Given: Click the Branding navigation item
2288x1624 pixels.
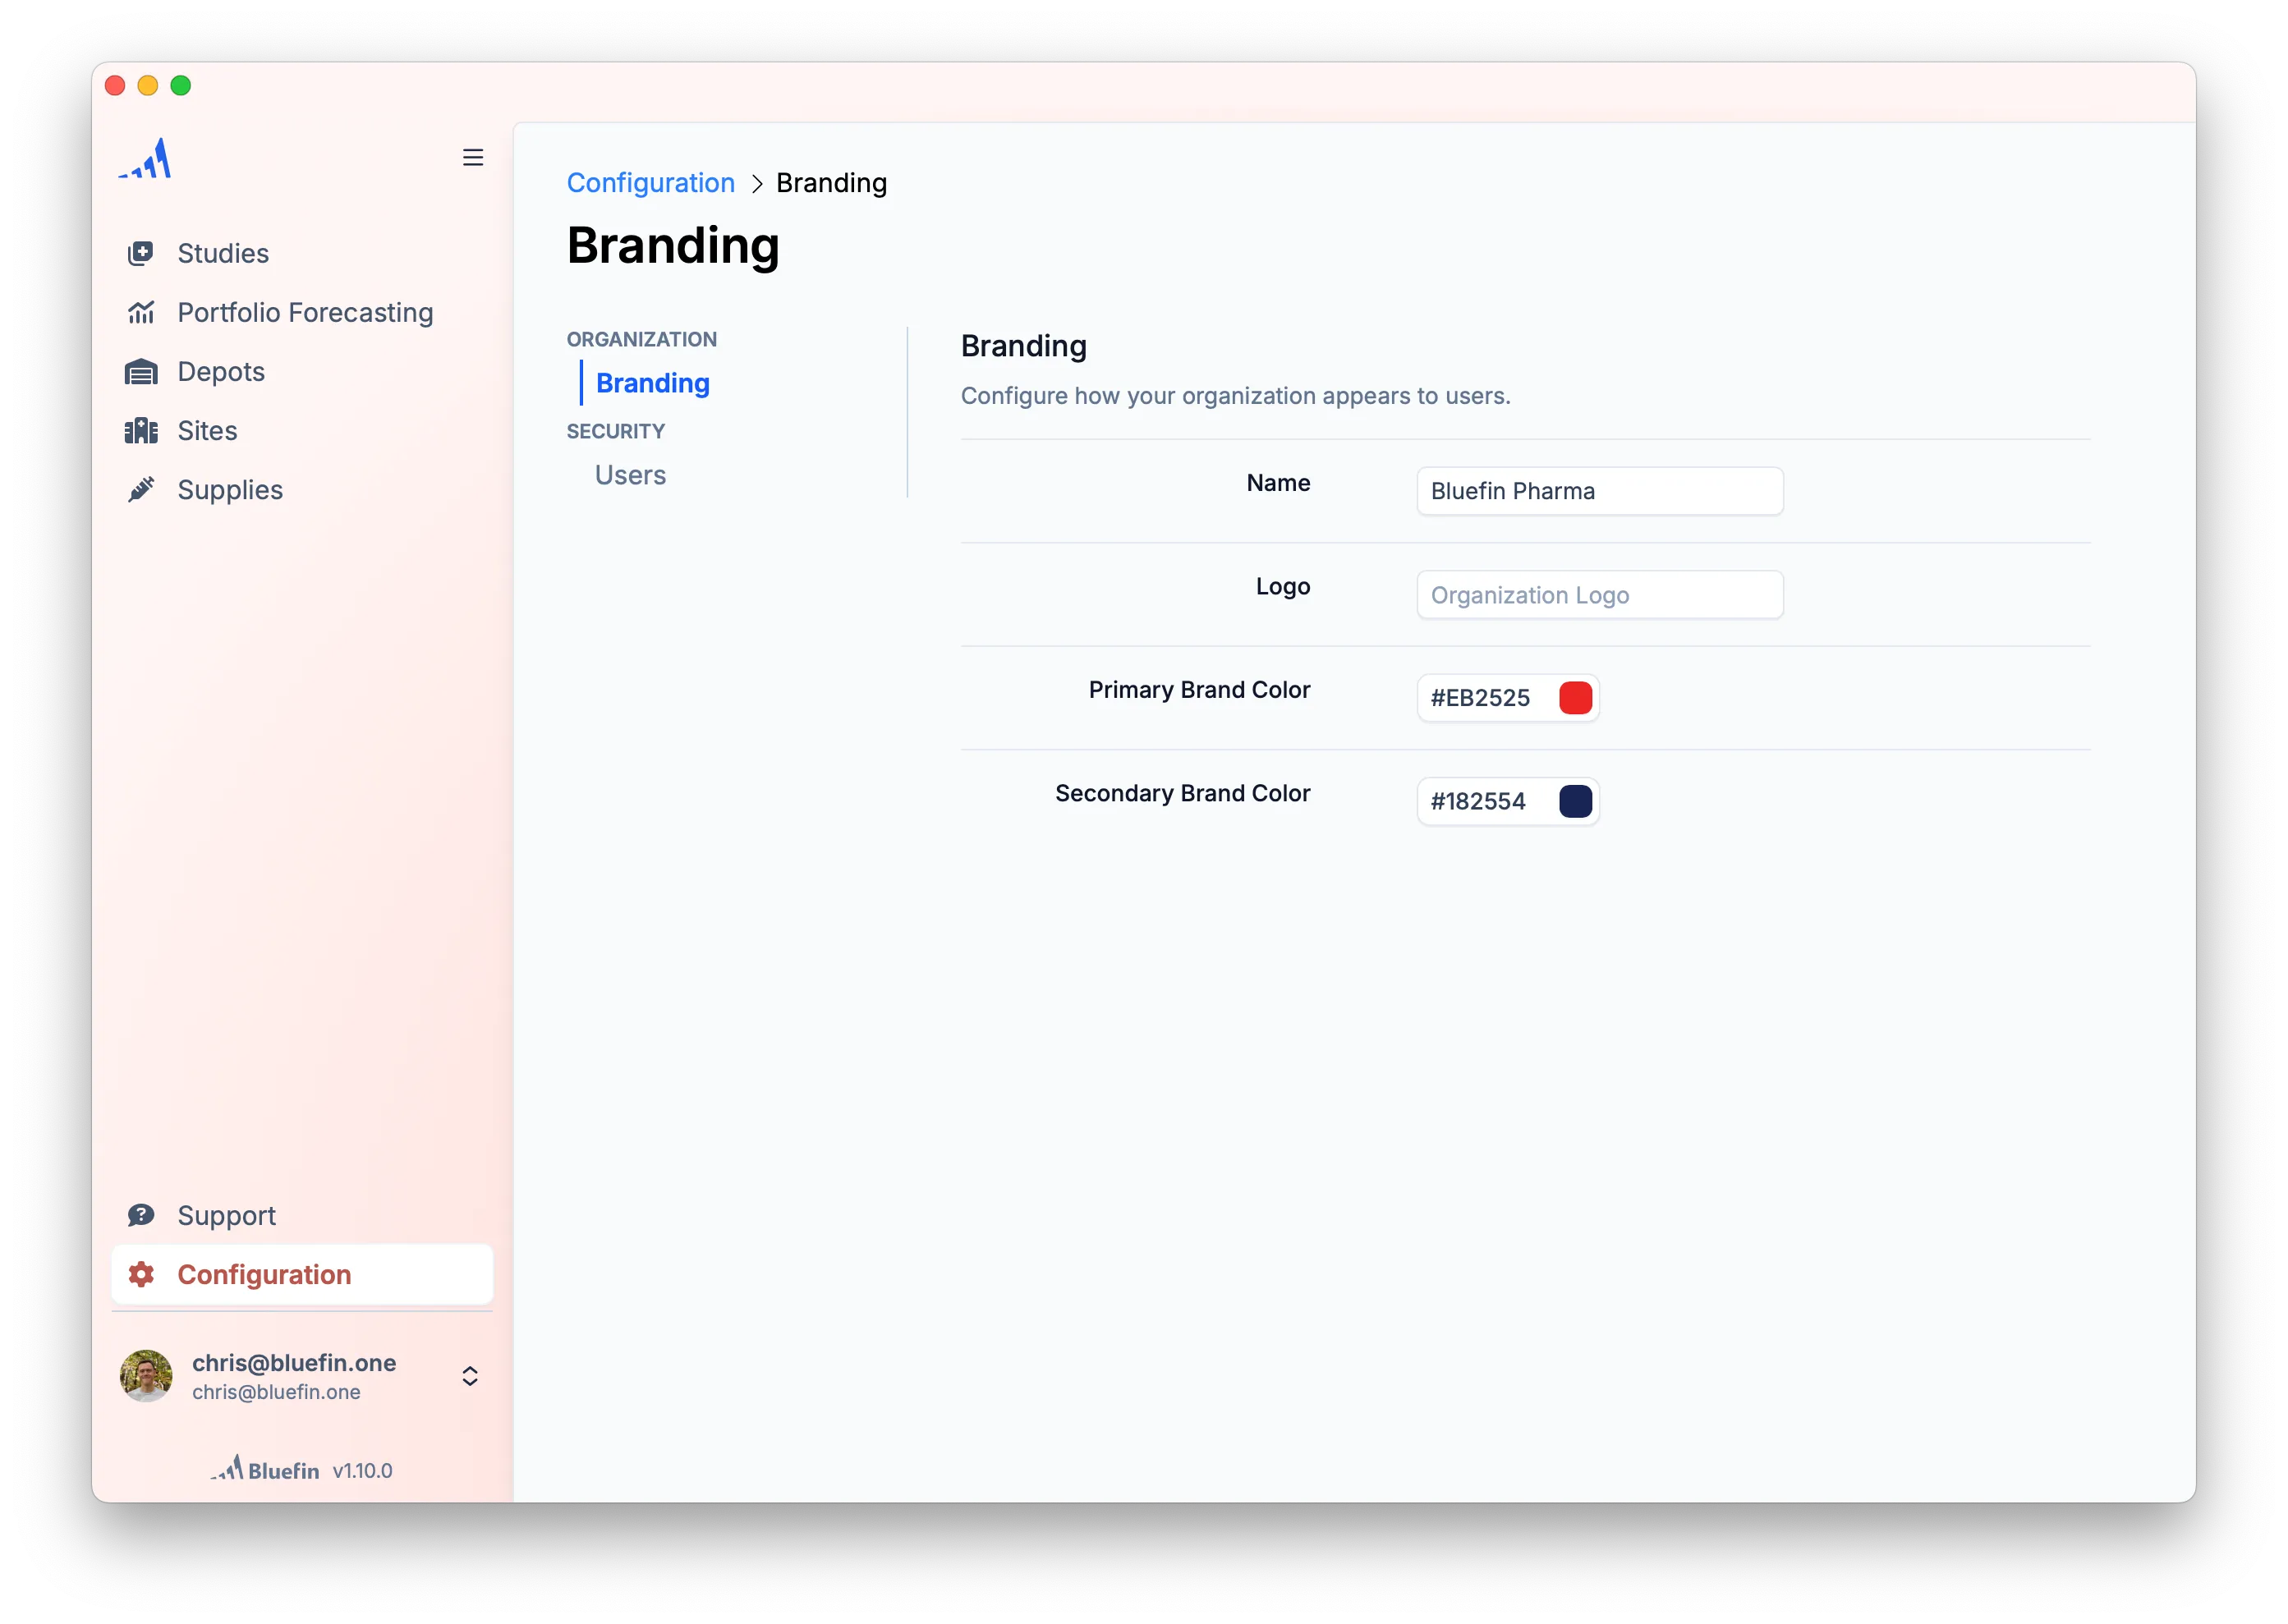Looking at the screenshot, I should tap(652, 382).
